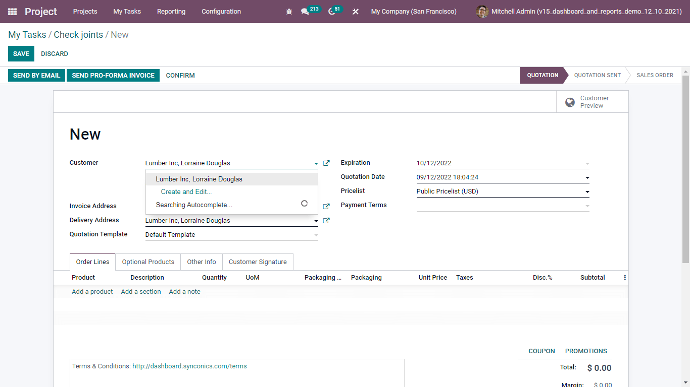Switch to the Optional Products tab

point(148,262)
